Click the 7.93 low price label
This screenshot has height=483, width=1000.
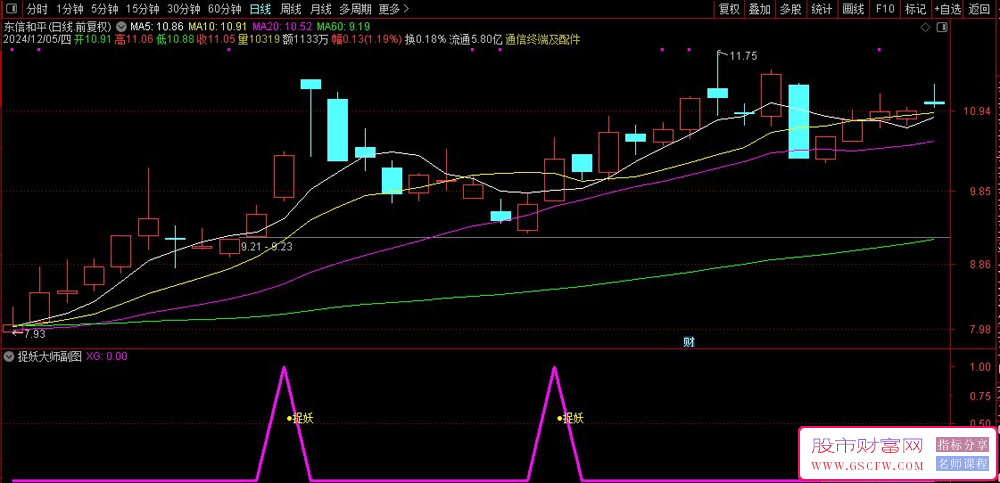coord(34,334)
